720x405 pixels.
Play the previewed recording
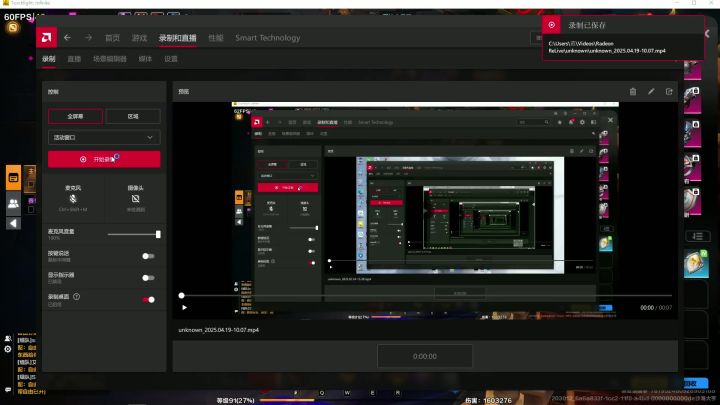tap(184, 308)
